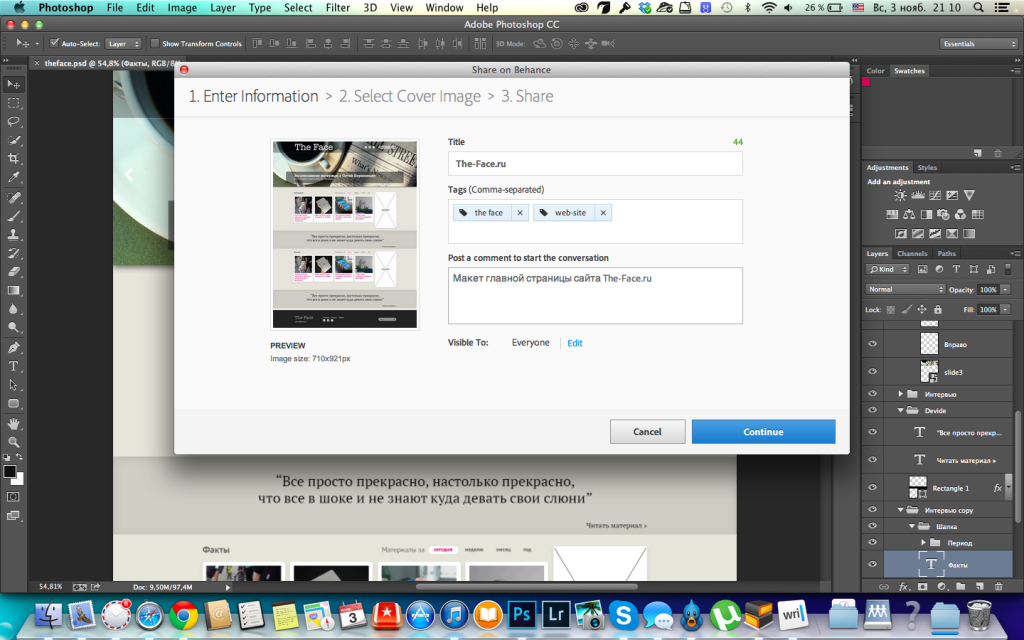Select the Hand tool
This screenshot has height=640, width=1024.
pos(13,423)
